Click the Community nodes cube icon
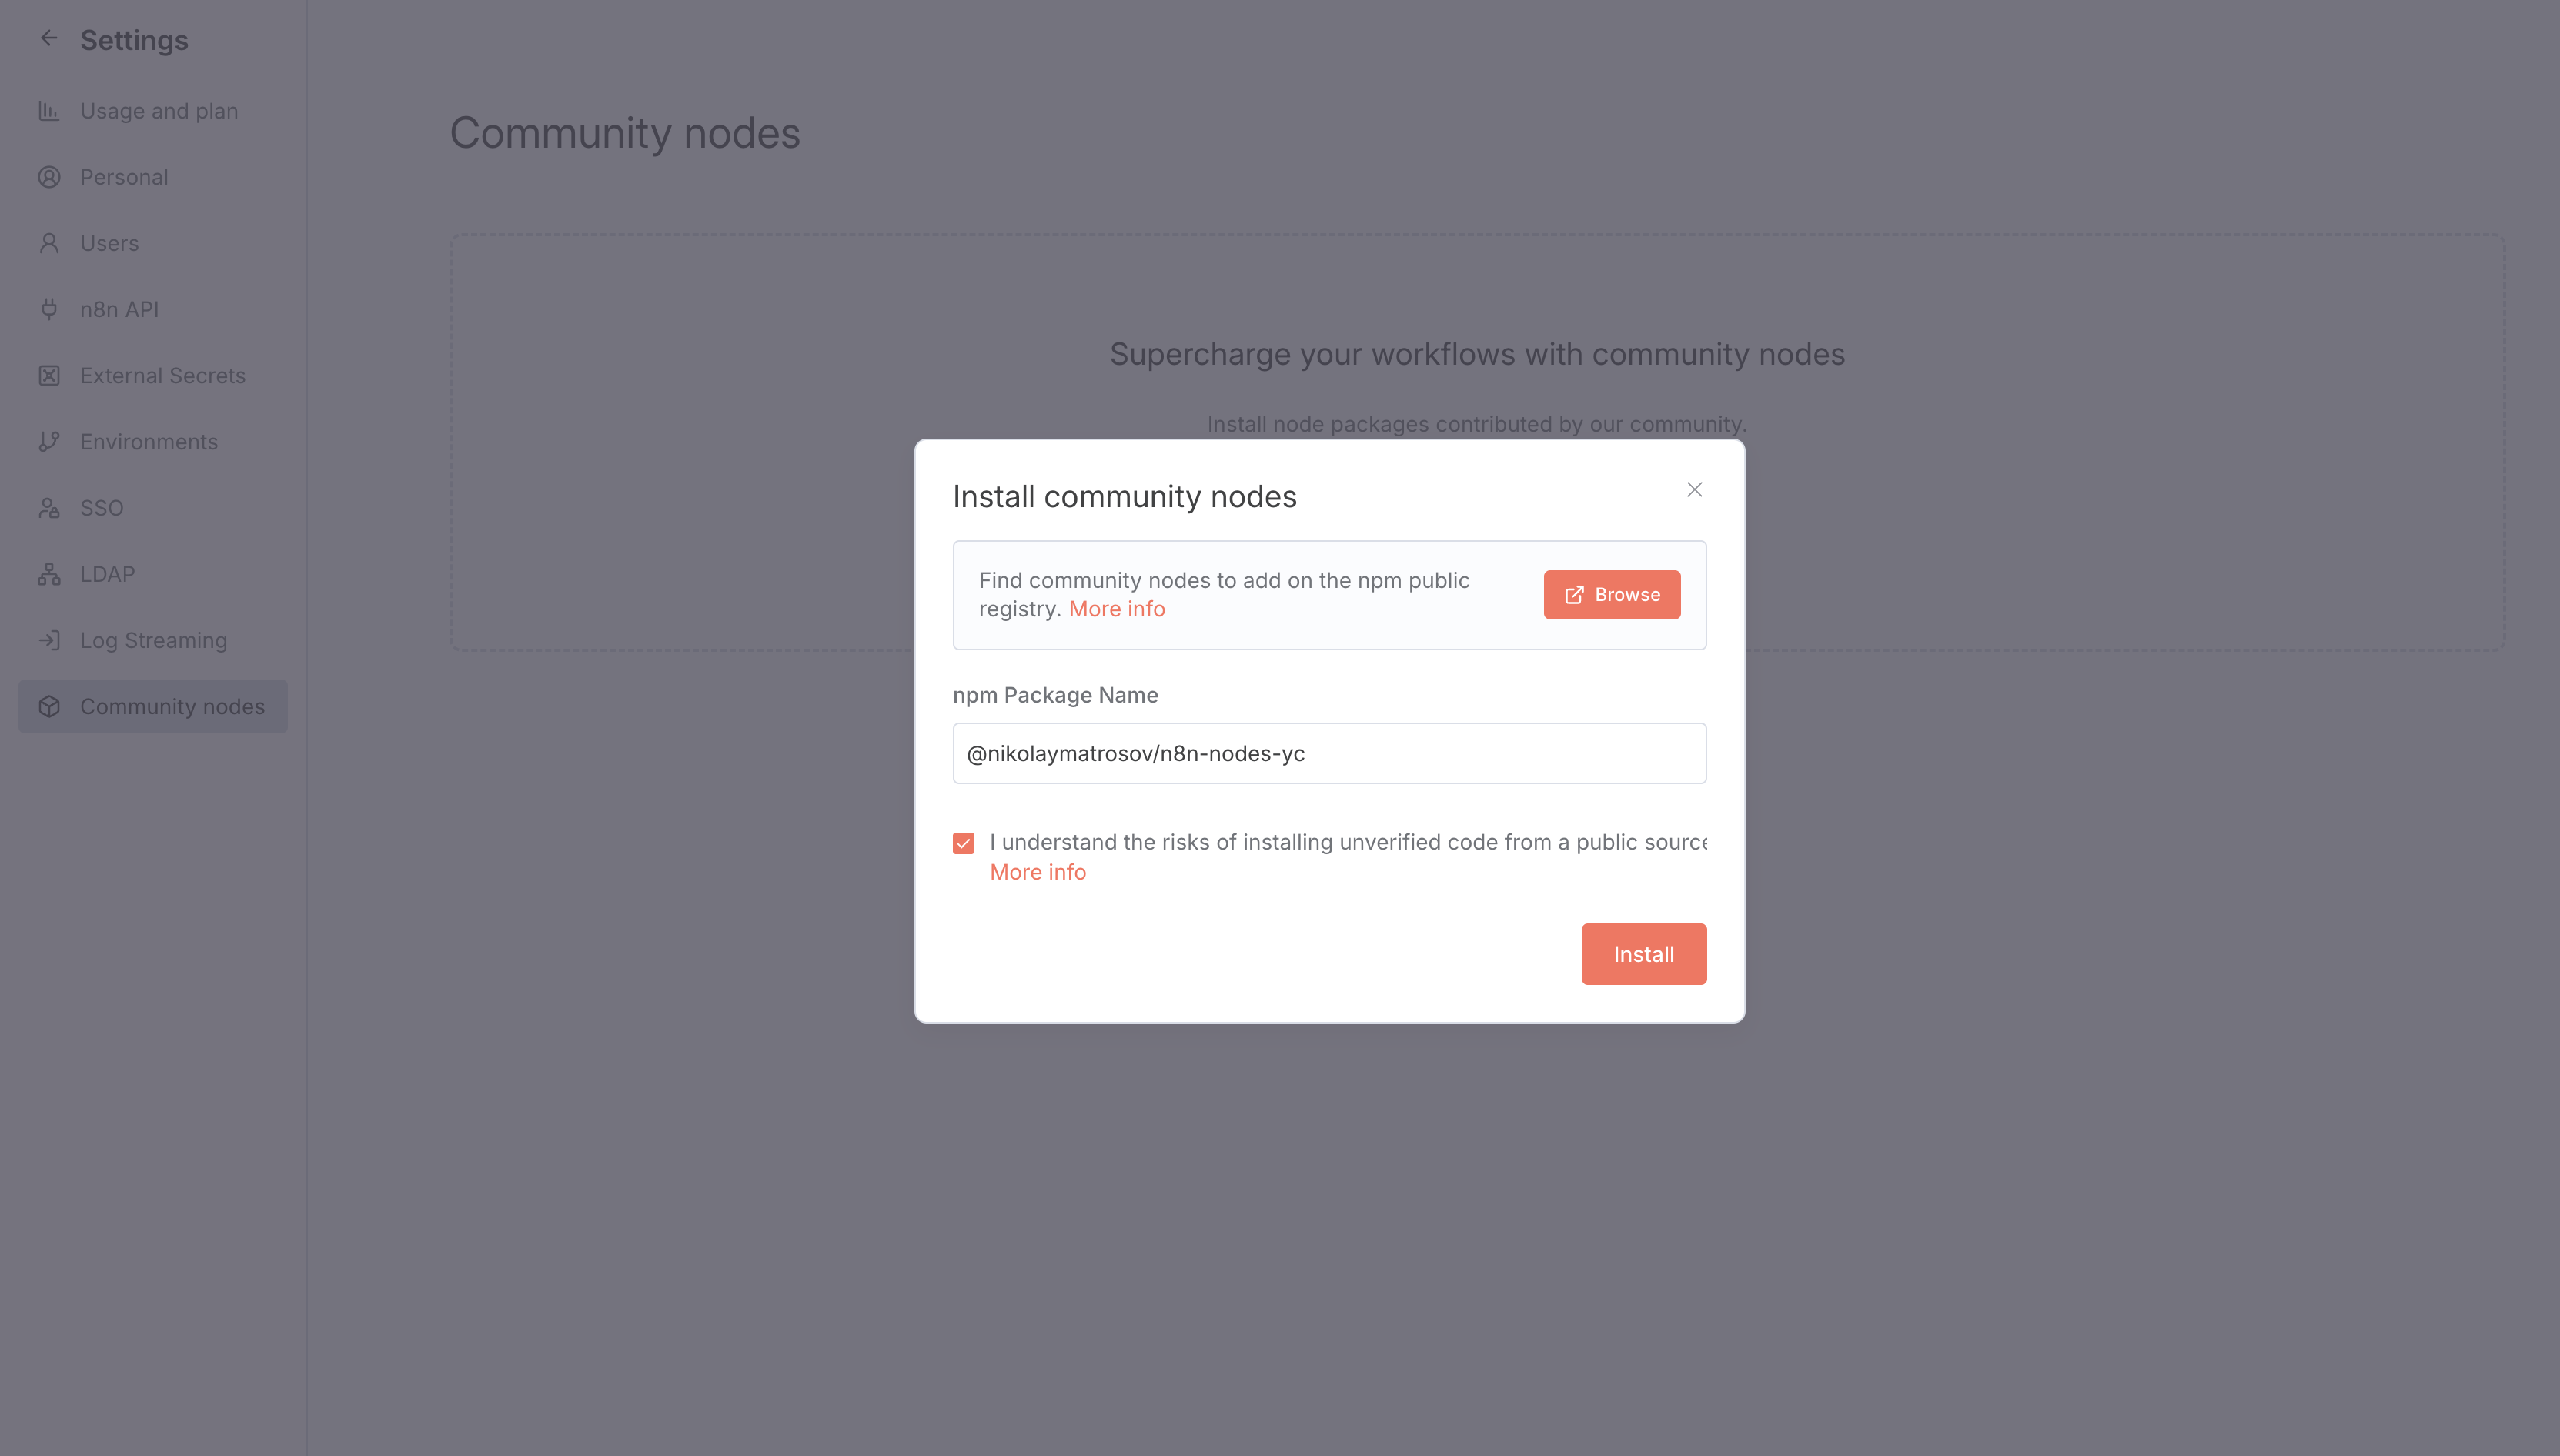This screenshot has height=1456, width=2560. (x=49, y=706)
